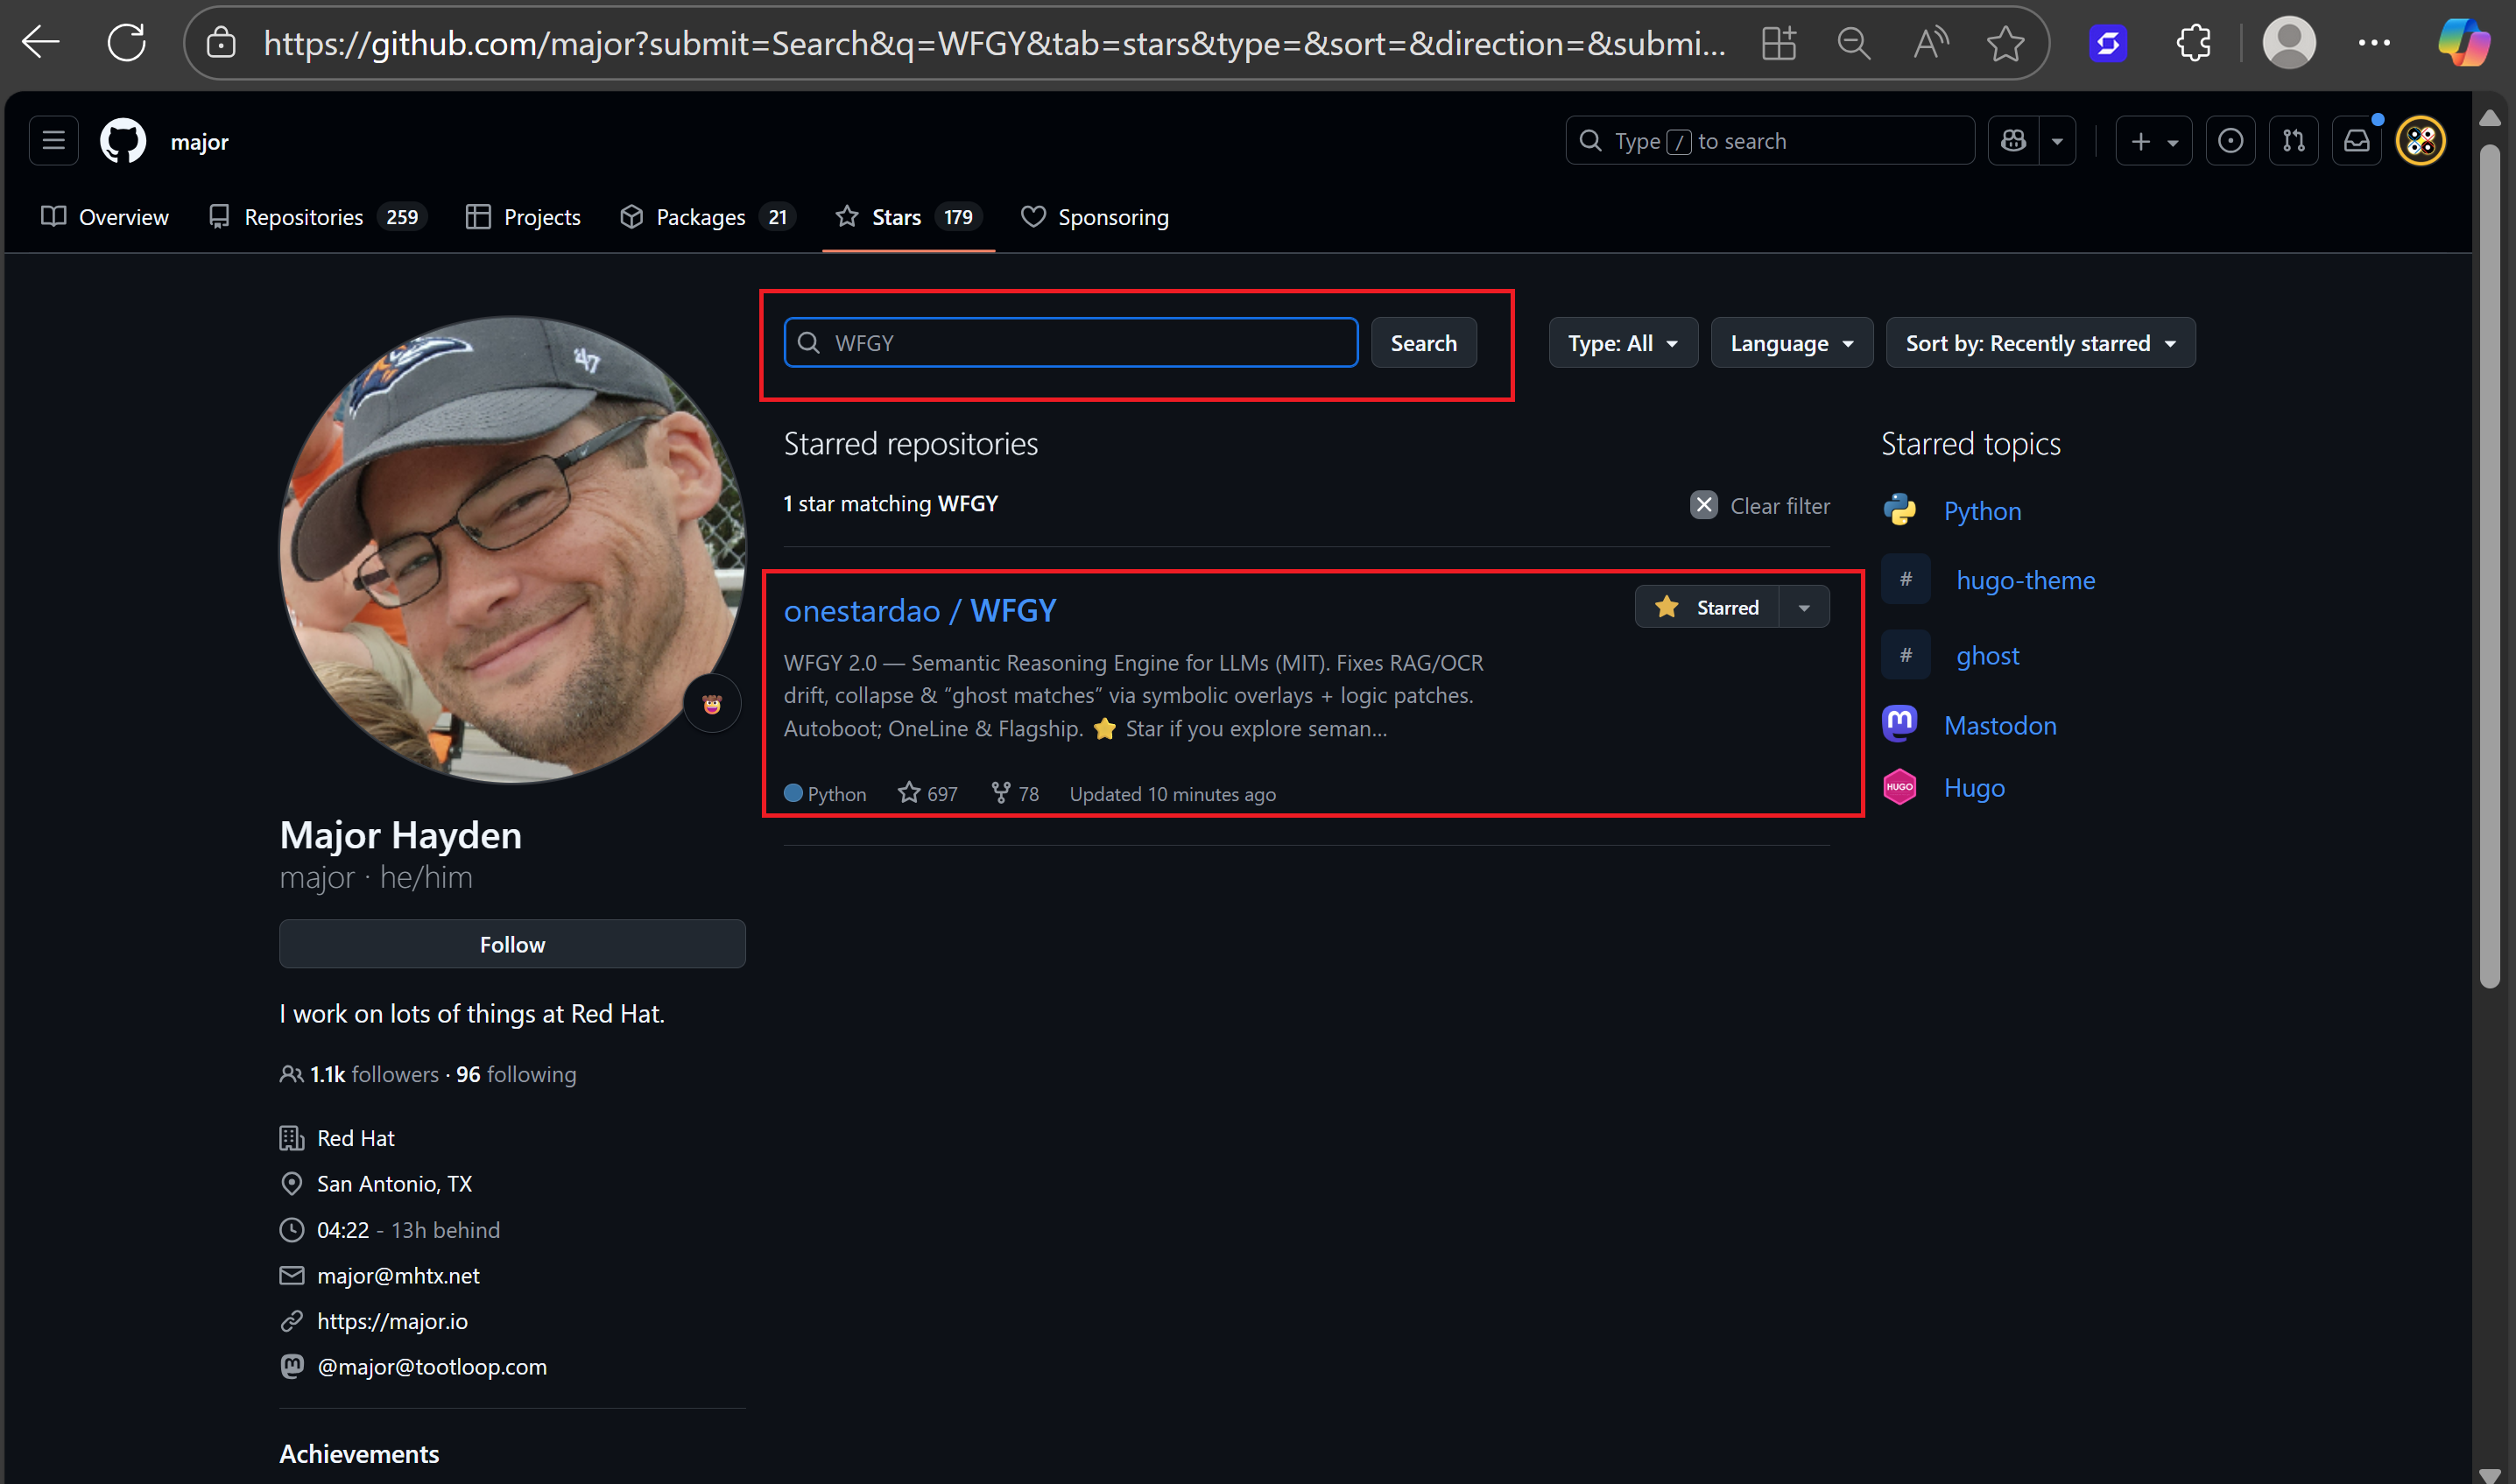Viewport: 2516px width, 1484px height.
Task: Switch to the Repositories tab
Action: point(304,217)
